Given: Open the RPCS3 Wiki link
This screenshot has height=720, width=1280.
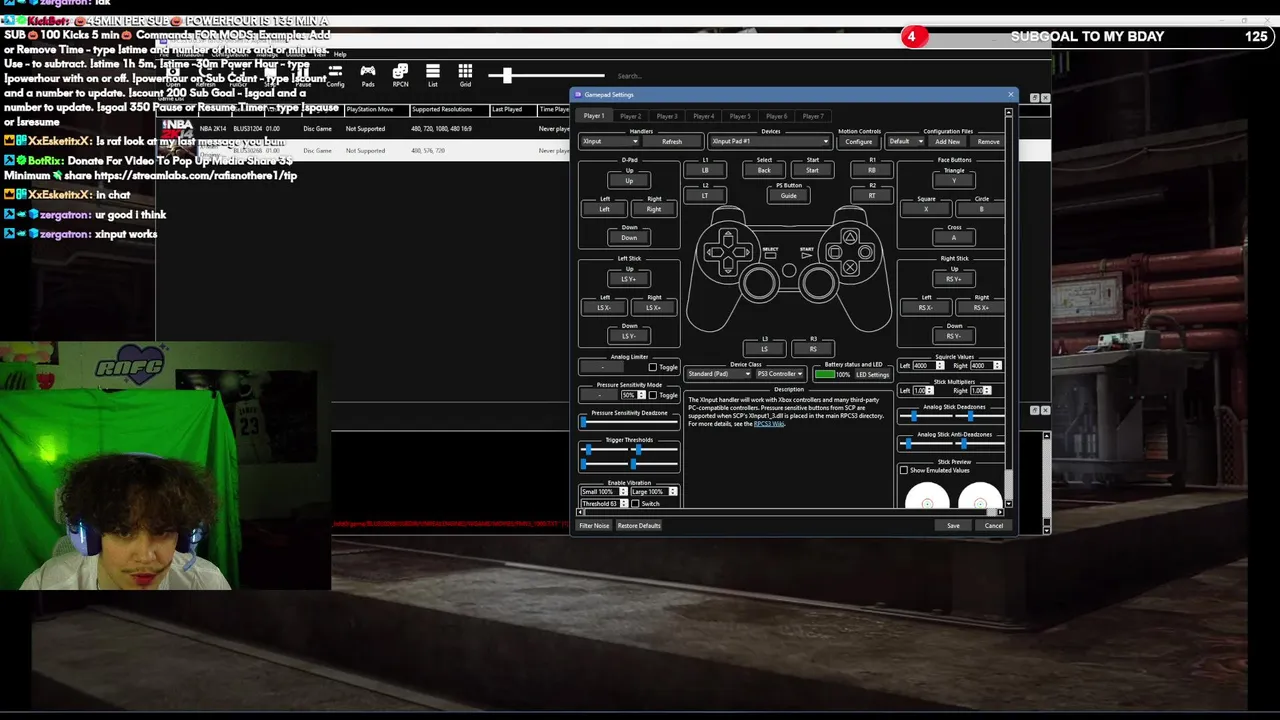Looking at the screenshot, I should pyautogui.click(x=769, y=424).
